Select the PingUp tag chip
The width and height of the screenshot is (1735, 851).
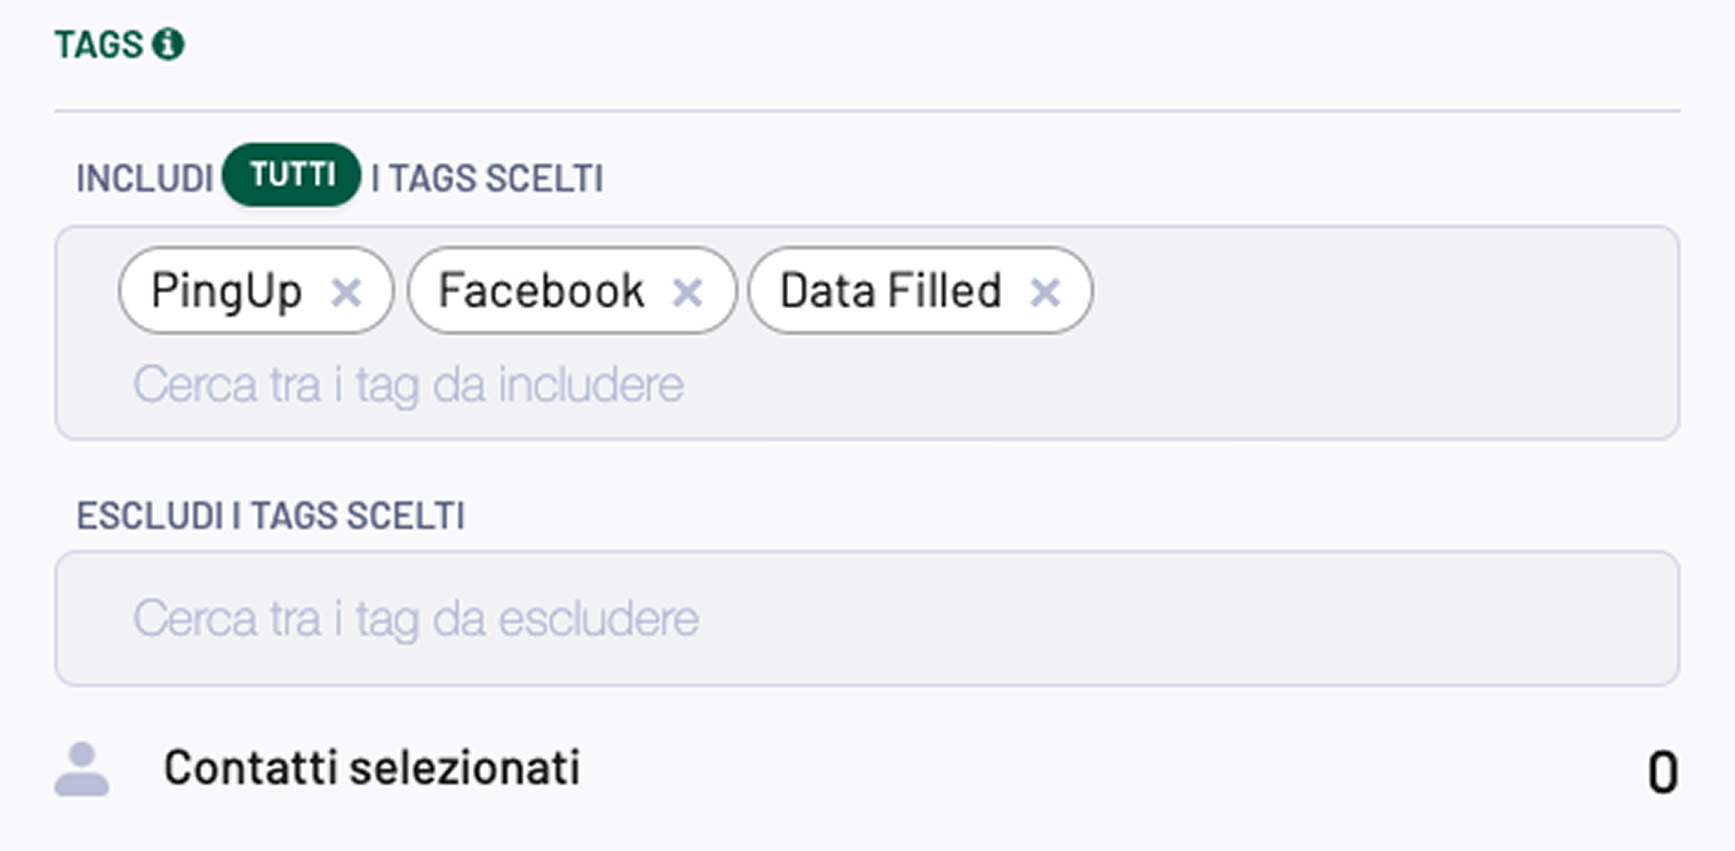(256, 291)
